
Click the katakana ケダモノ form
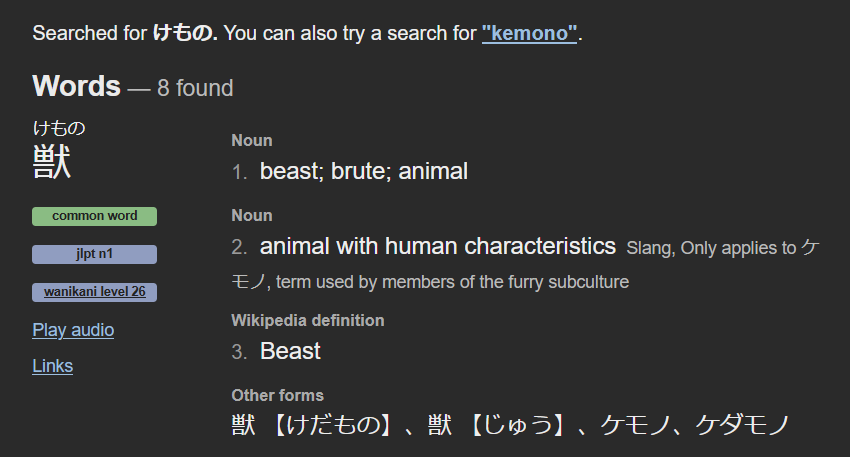[x=741, y=425]
